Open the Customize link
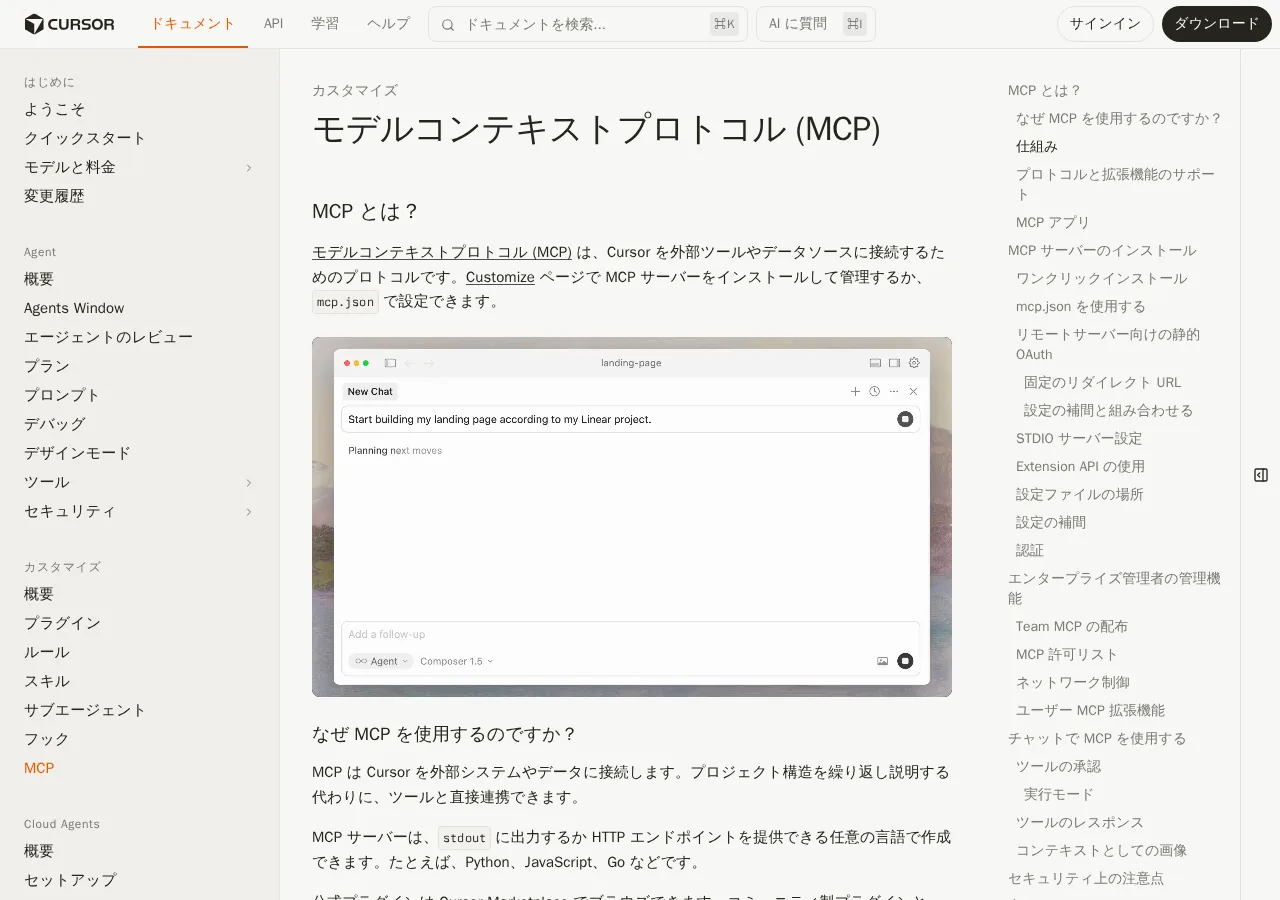Screen dimensions: 1280x900 [x=500, y=277]
